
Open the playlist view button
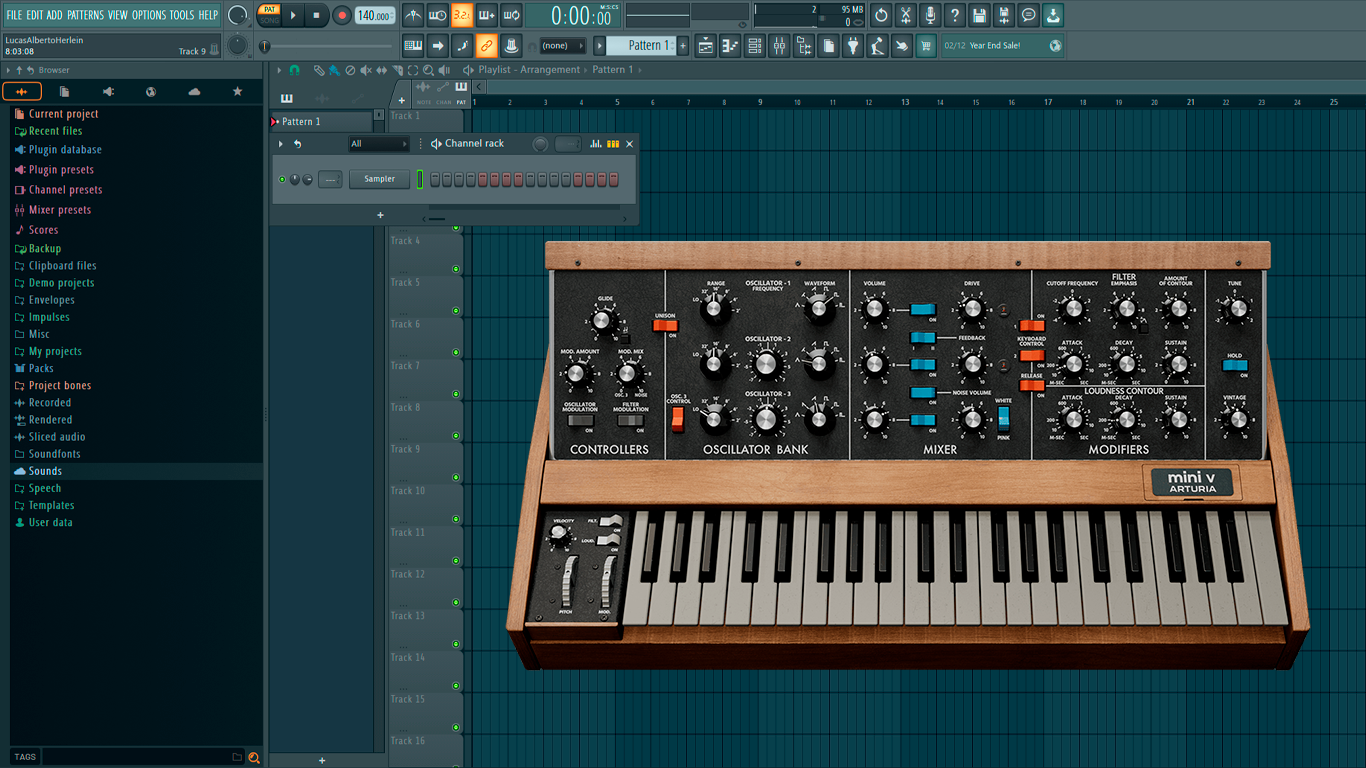point(705,46)
